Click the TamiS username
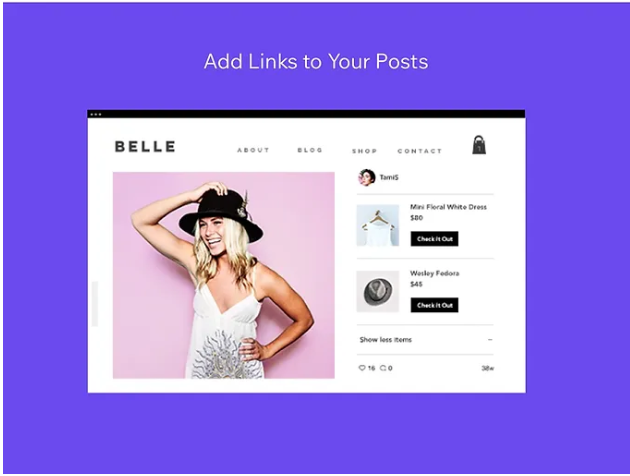Screen dimensions: 630x476 [389, 177]
